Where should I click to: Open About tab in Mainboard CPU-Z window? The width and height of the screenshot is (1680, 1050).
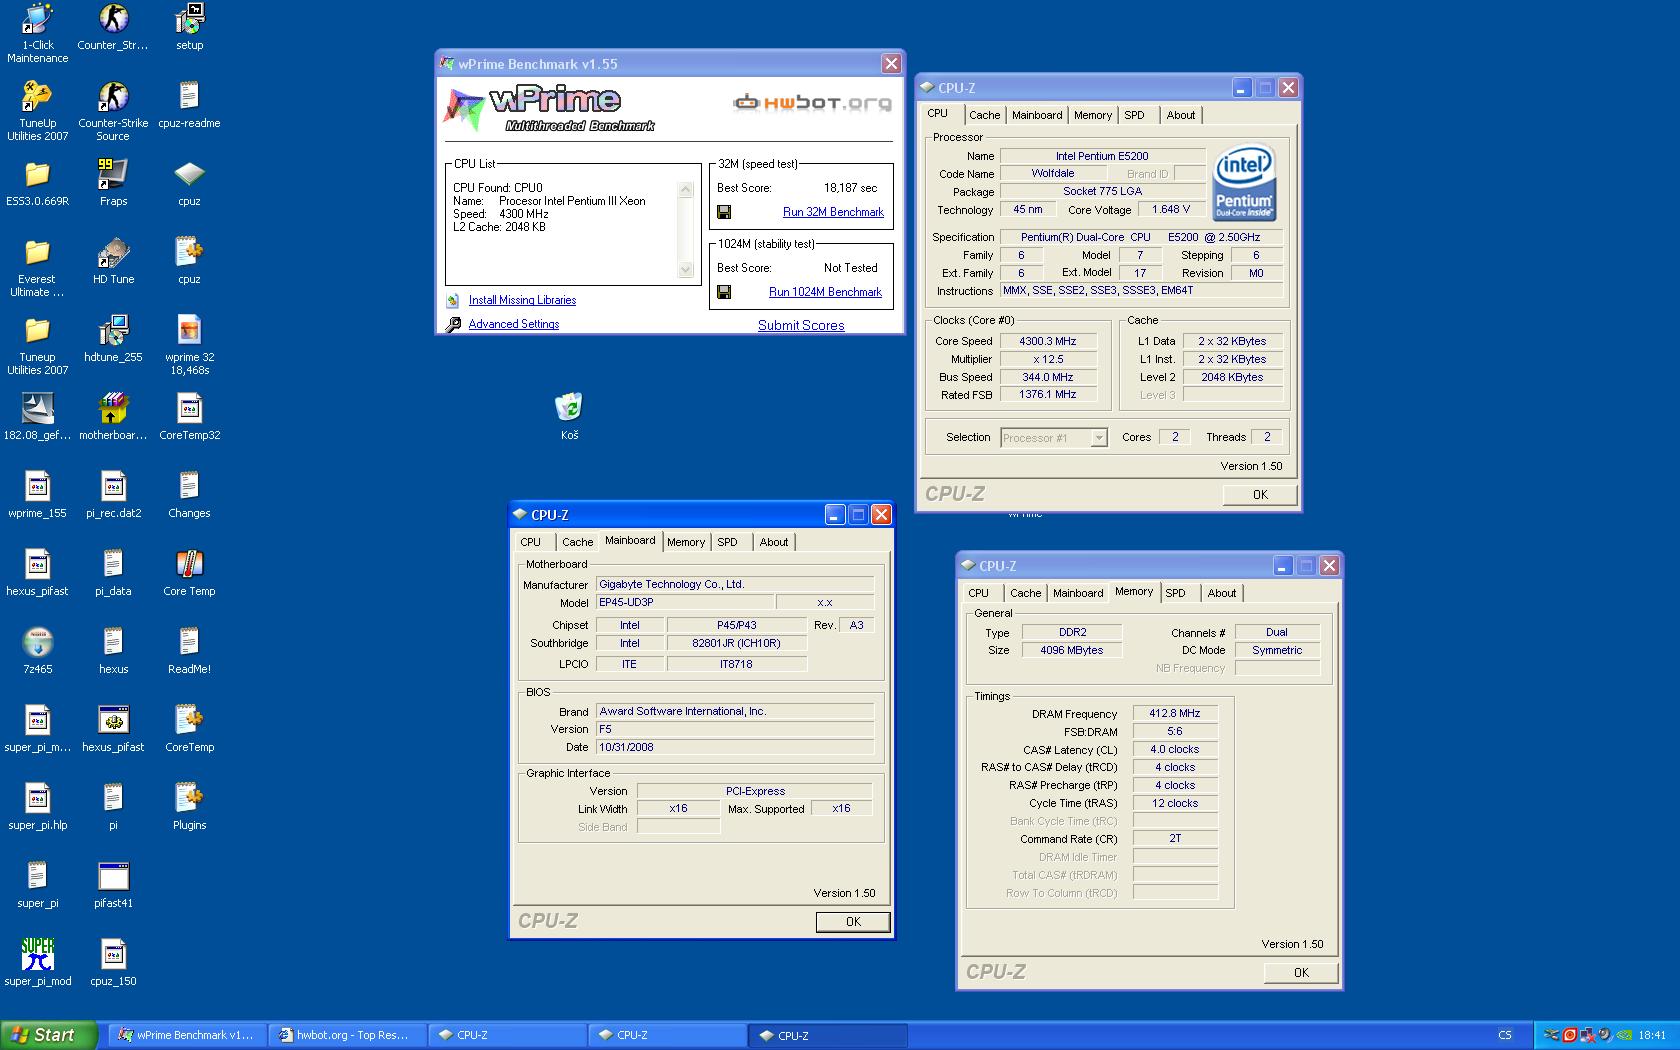point(773,542)
